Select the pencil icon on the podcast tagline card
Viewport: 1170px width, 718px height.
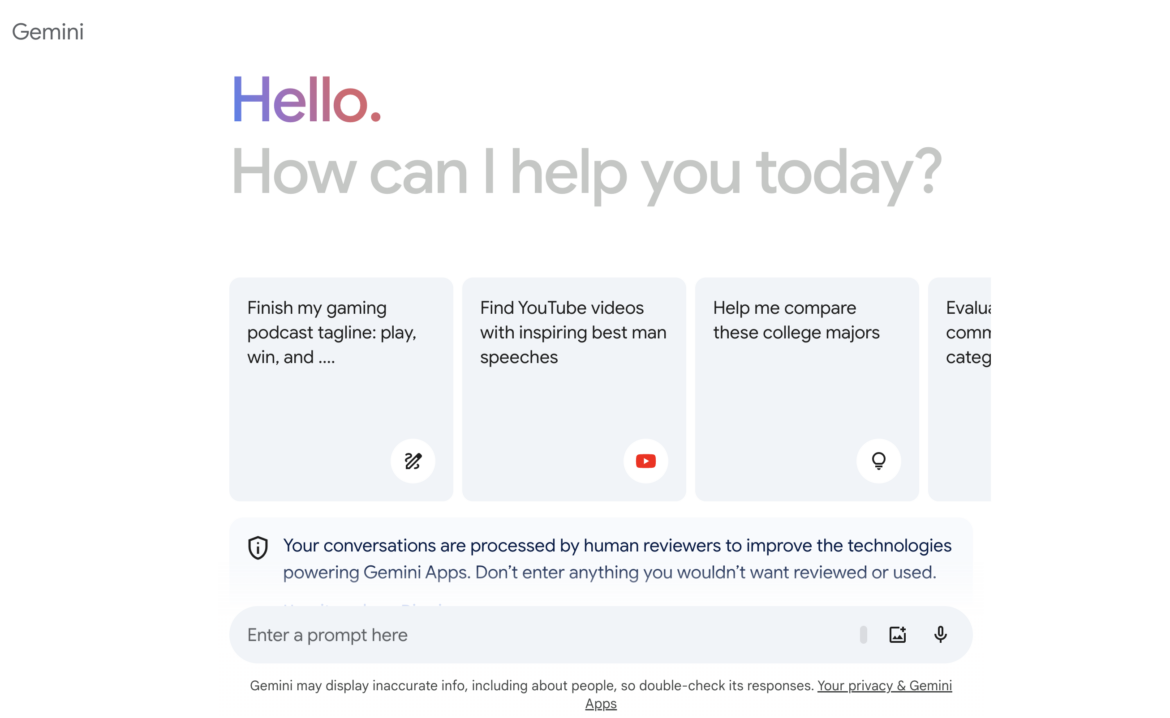(x=413, y=461)
